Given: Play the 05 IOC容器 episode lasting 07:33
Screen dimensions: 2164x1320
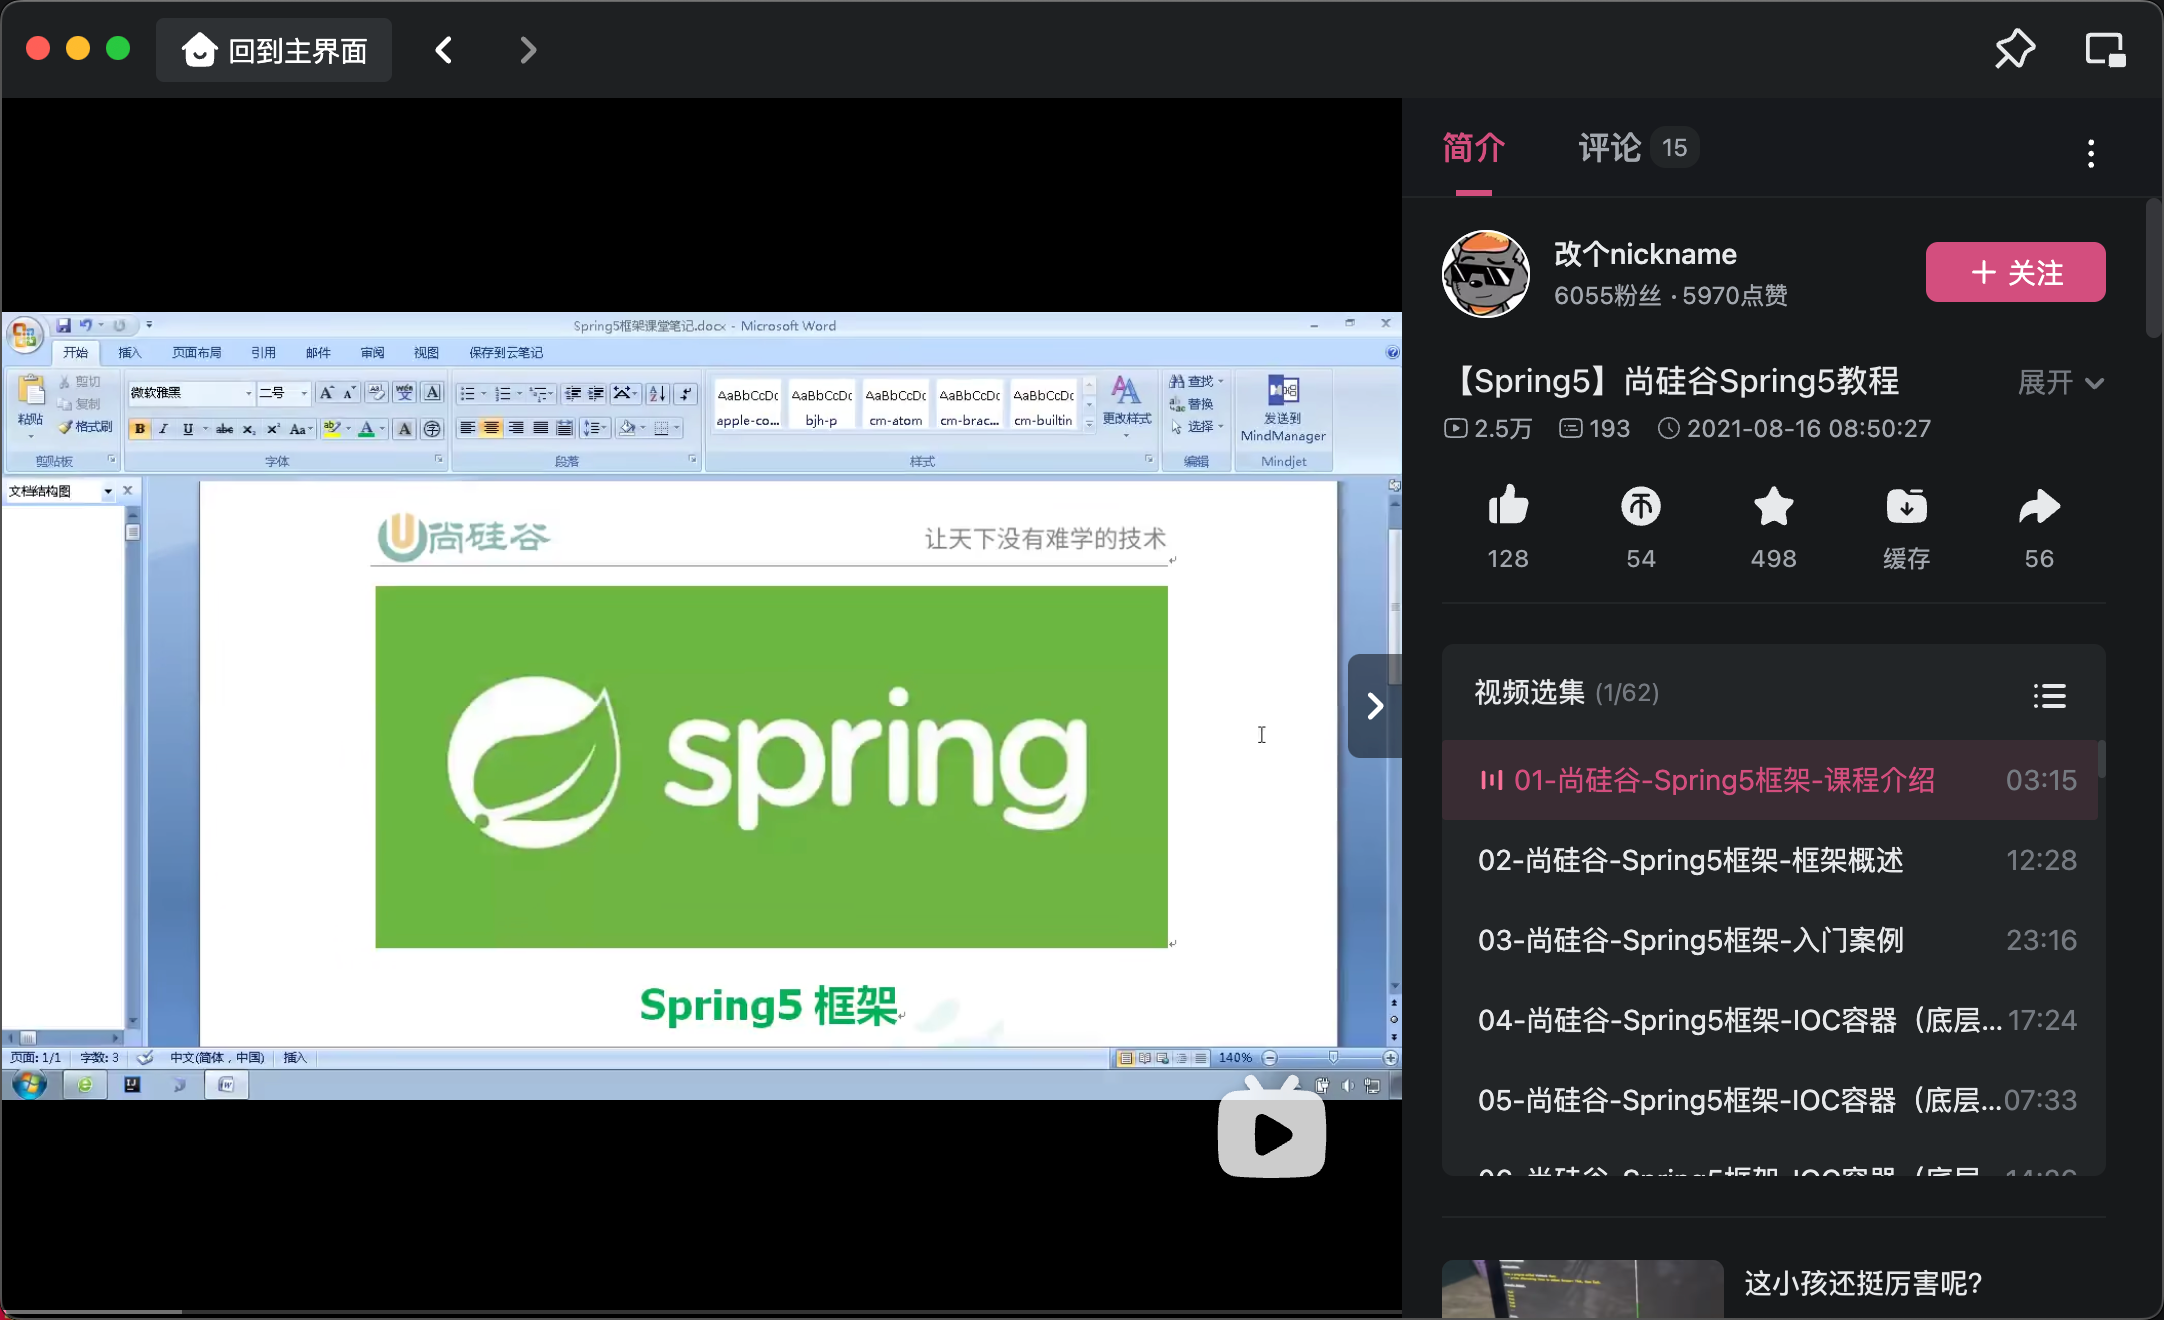Looking at the screenshot, I should [1769, 1100].
